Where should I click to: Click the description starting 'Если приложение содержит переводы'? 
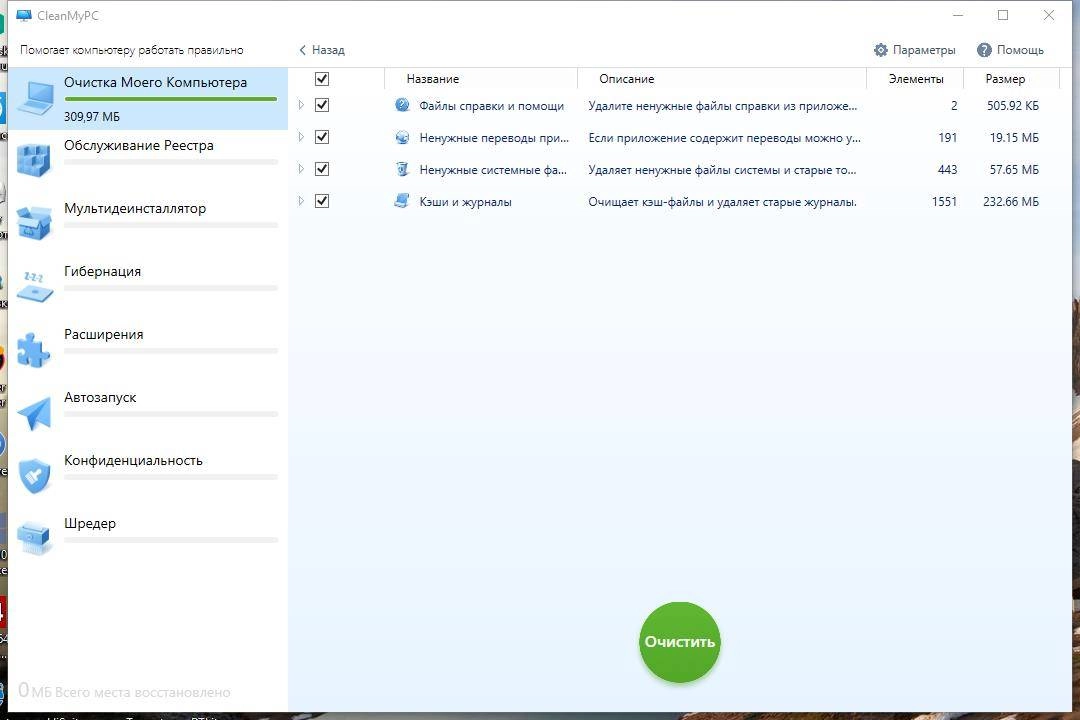[x=724, y=138]
